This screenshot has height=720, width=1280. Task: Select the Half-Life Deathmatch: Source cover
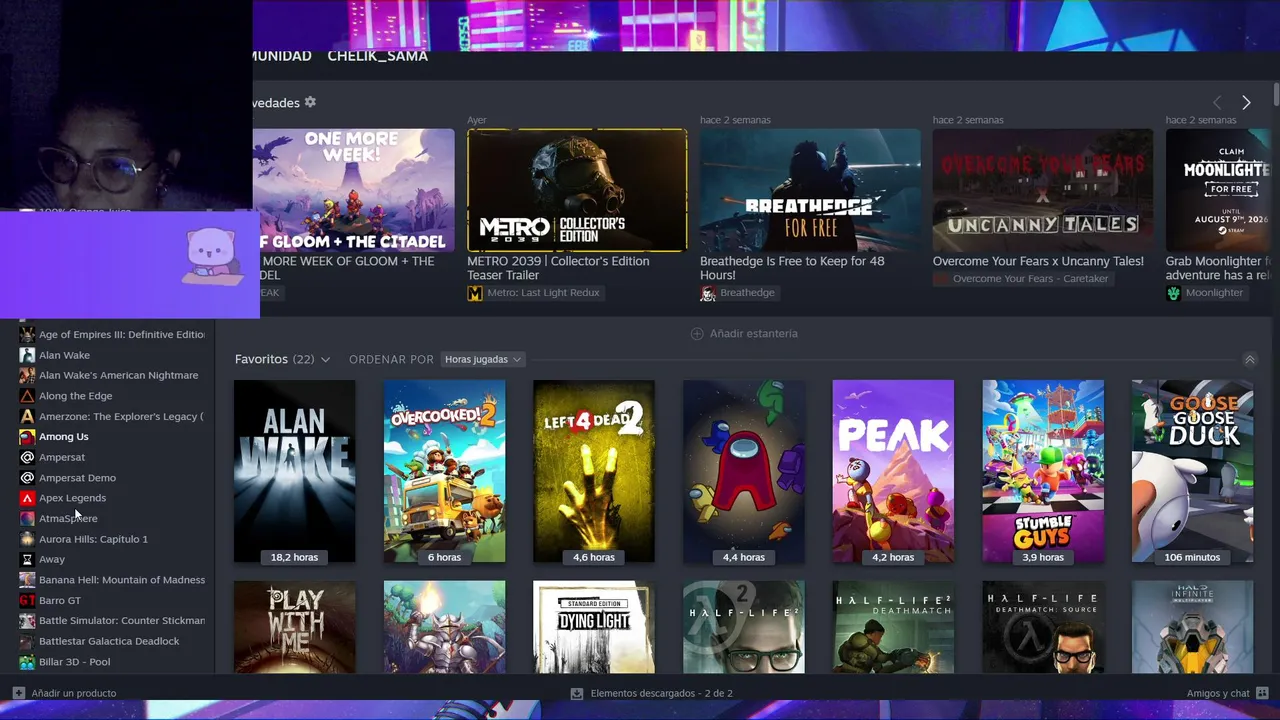1043,627
